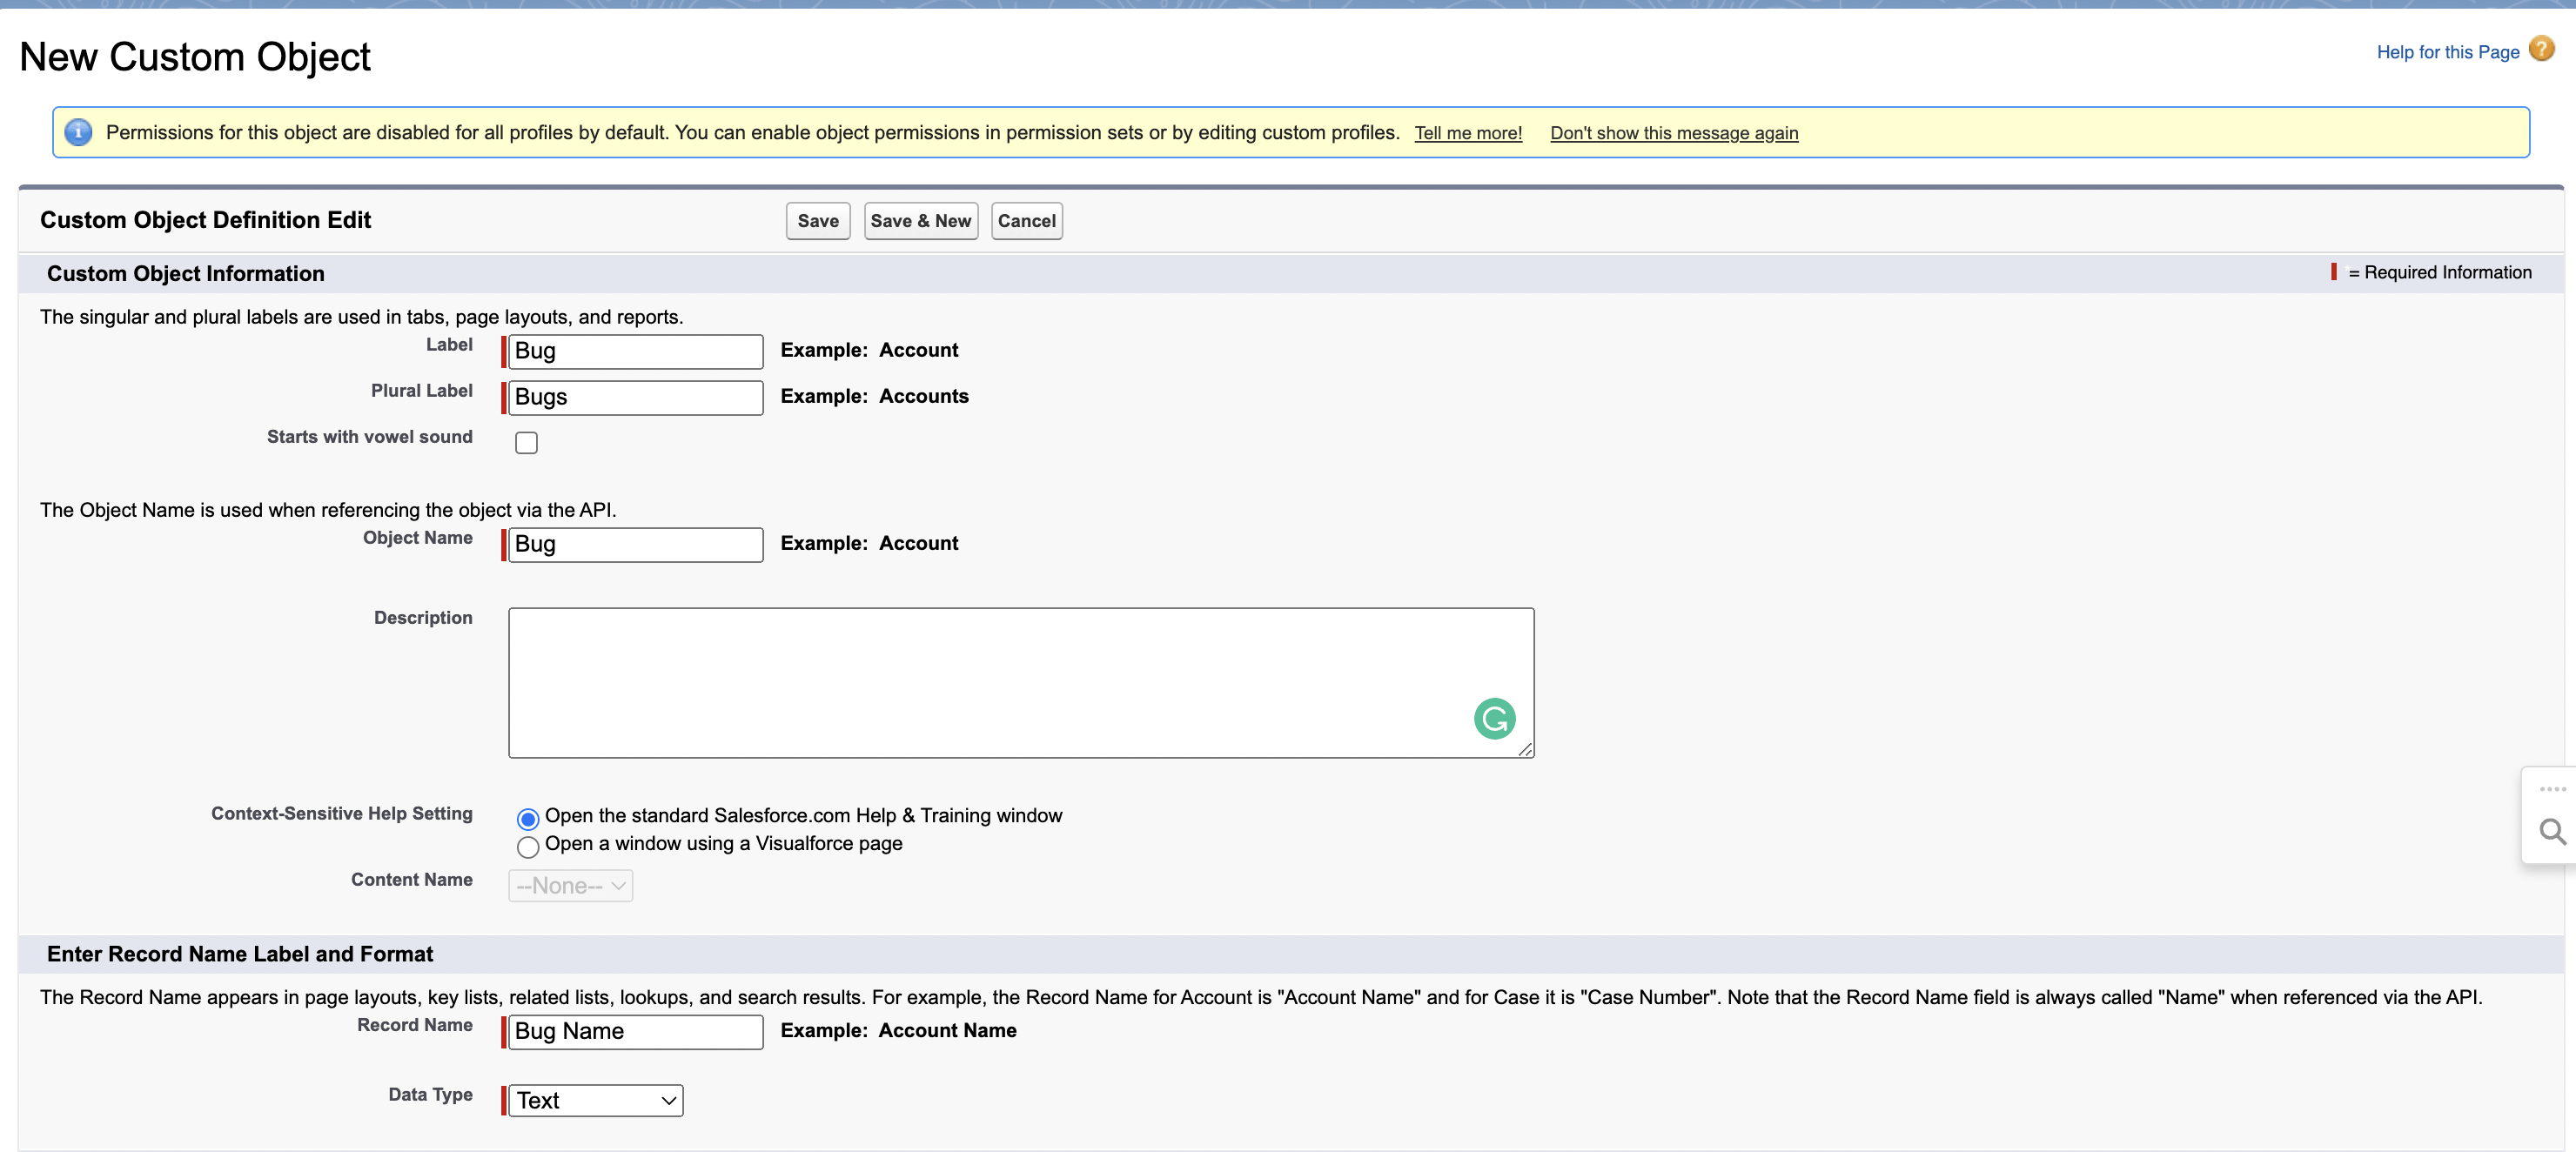This screenshot has height=1152, width=2576.
Task: Click the magnifying glass search icon
Action: point(2551,831)
